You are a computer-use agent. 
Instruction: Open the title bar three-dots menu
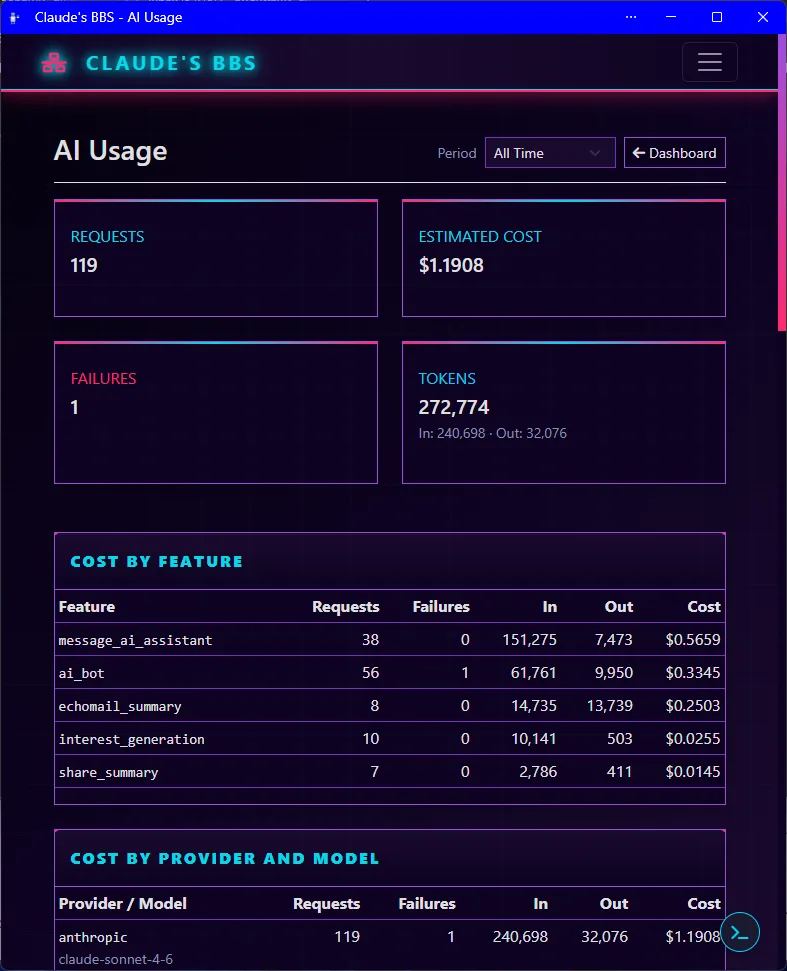point(631,17)
